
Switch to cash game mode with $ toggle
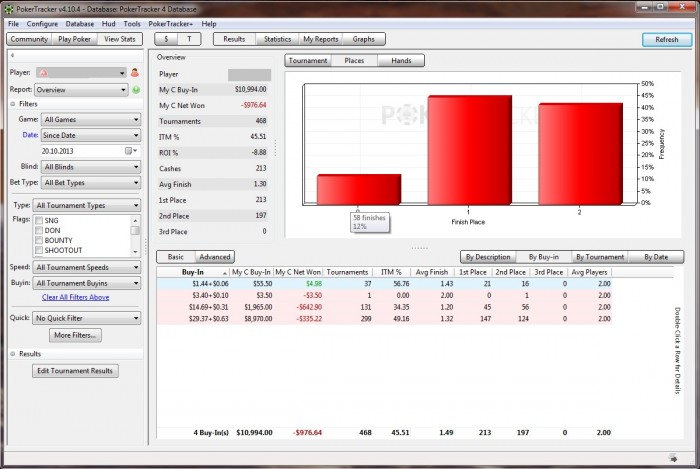coord(166,39)
